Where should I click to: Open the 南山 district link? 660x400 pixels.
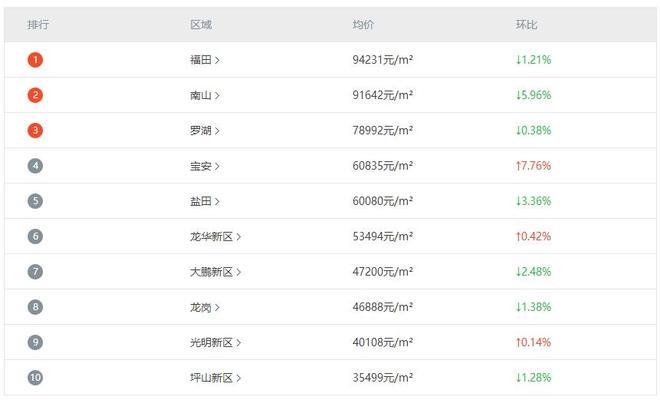point(205,95)
